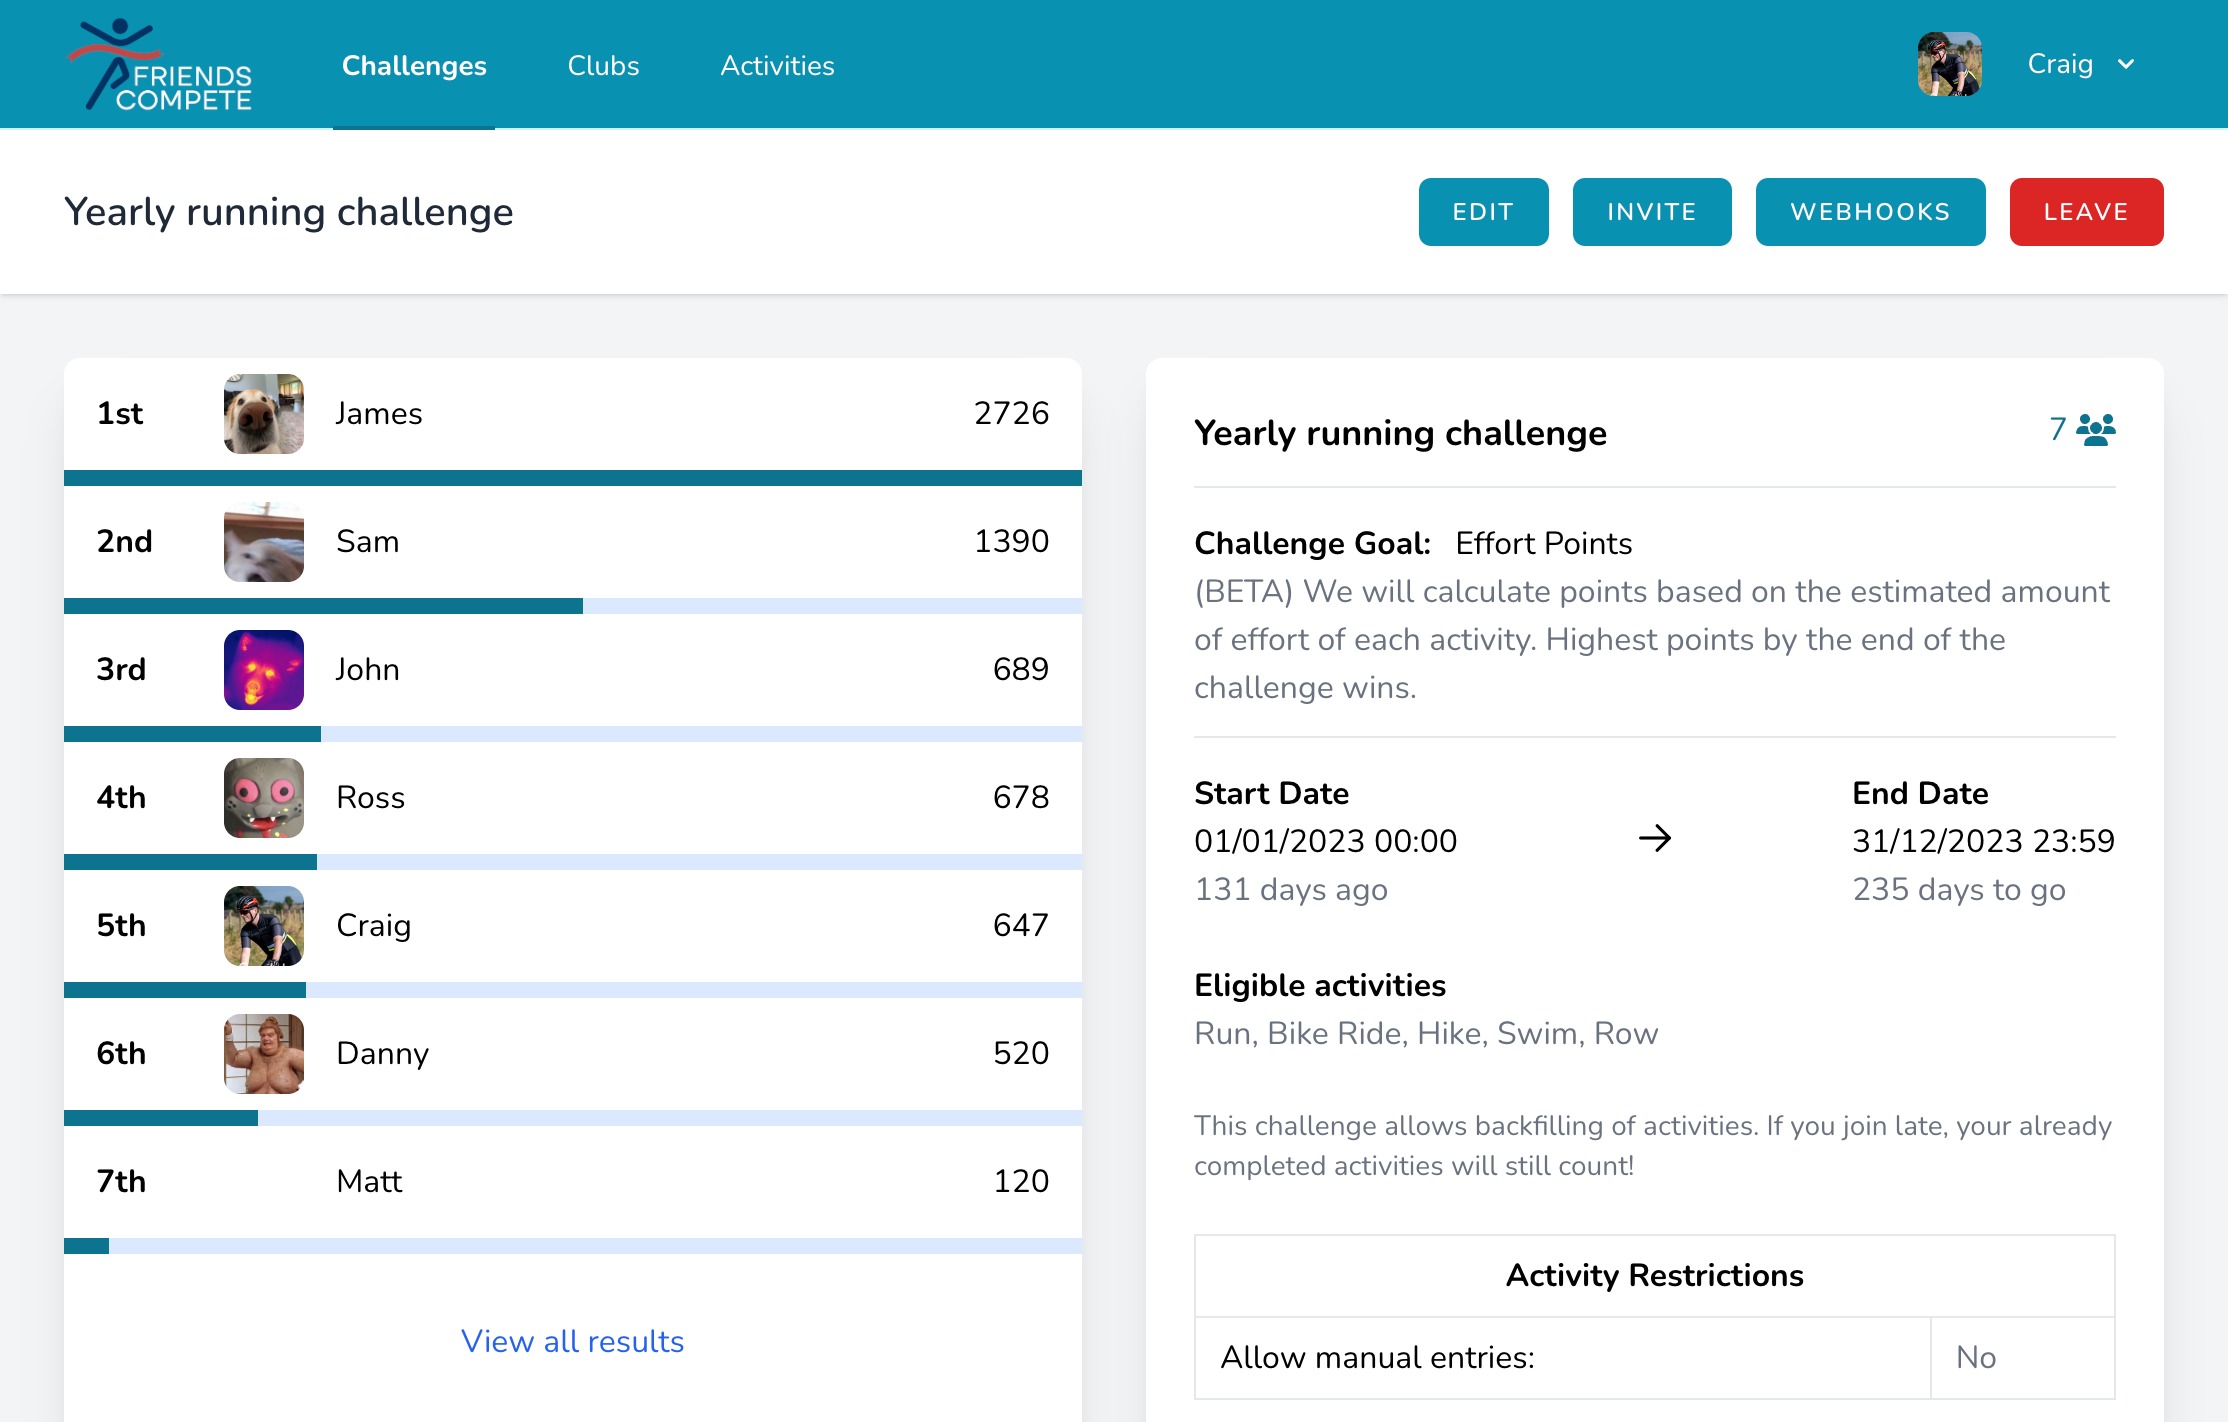Click James's dog avatar
This screenshot has width=2228, height=1422.
(264, 414)
